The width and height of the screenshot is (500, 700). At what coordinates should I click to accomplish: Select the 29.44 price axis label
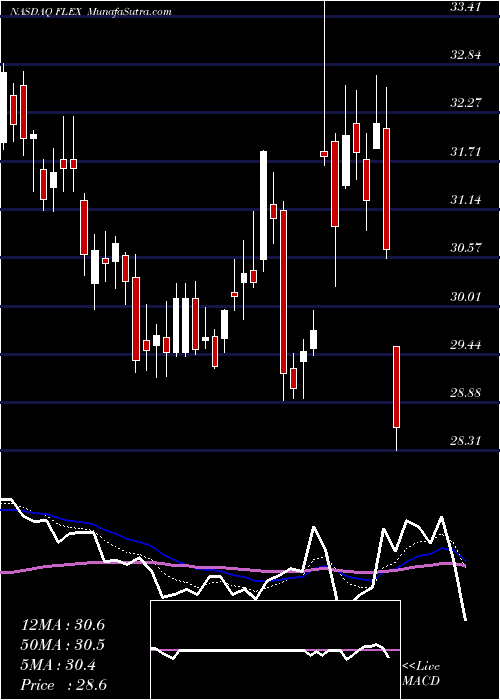coord(466,345)
